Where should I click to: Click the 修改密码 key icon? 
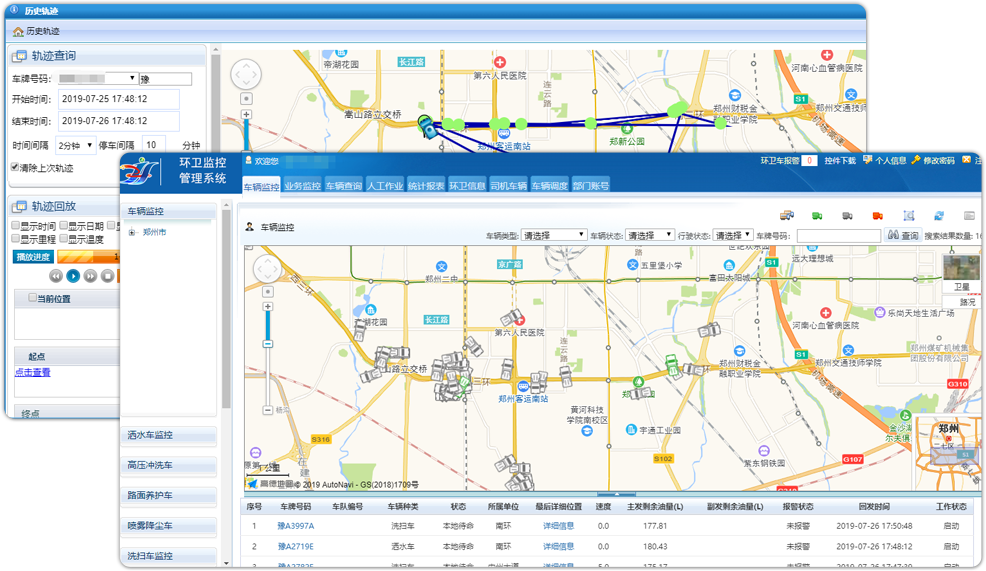[915, 160]
